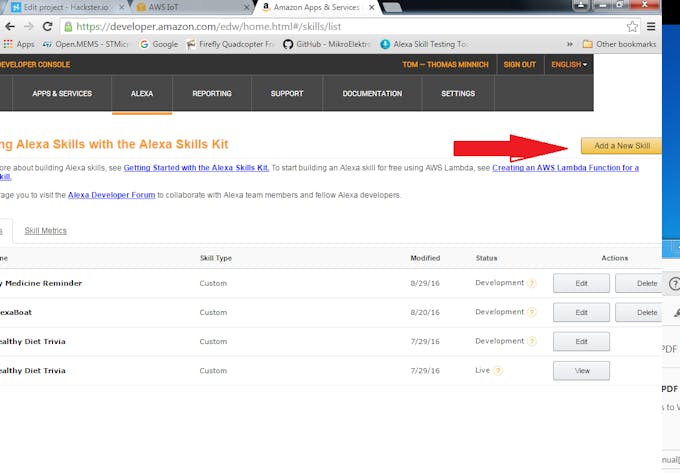This screenshot has height=473, width=680.
Task: Delete the exaBoat skill
Action: point(638,312)
